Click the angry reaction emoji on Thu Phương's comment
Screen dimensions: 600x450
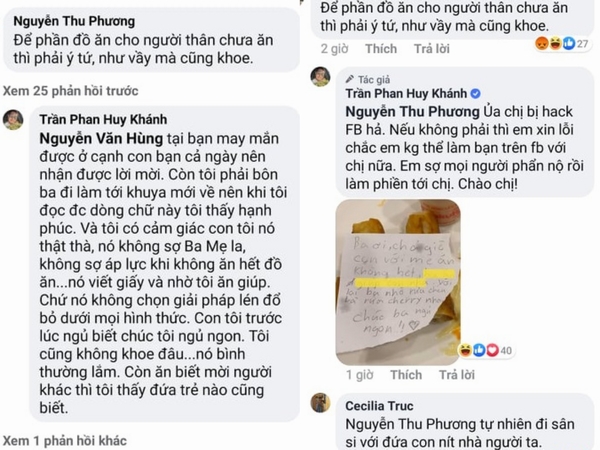(542, 44)
